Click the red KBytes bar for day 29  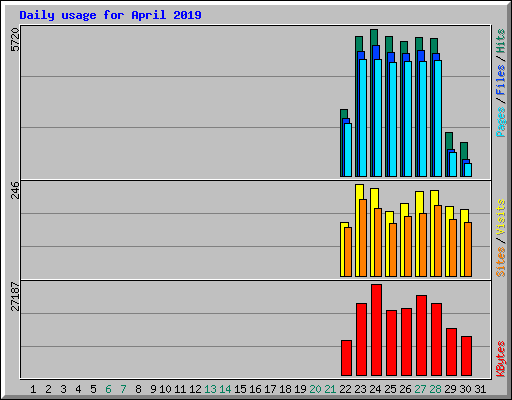click(x=451, y=352)
